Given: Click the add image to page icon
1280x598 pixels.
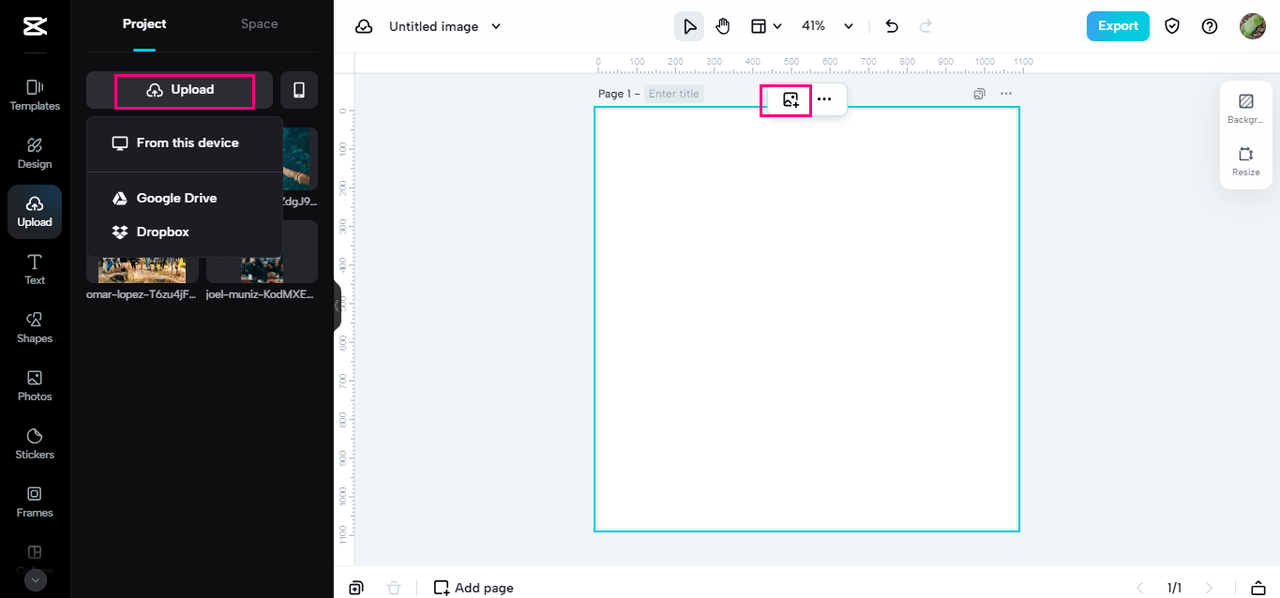Looking at the screenshot, I should point(791,99).
